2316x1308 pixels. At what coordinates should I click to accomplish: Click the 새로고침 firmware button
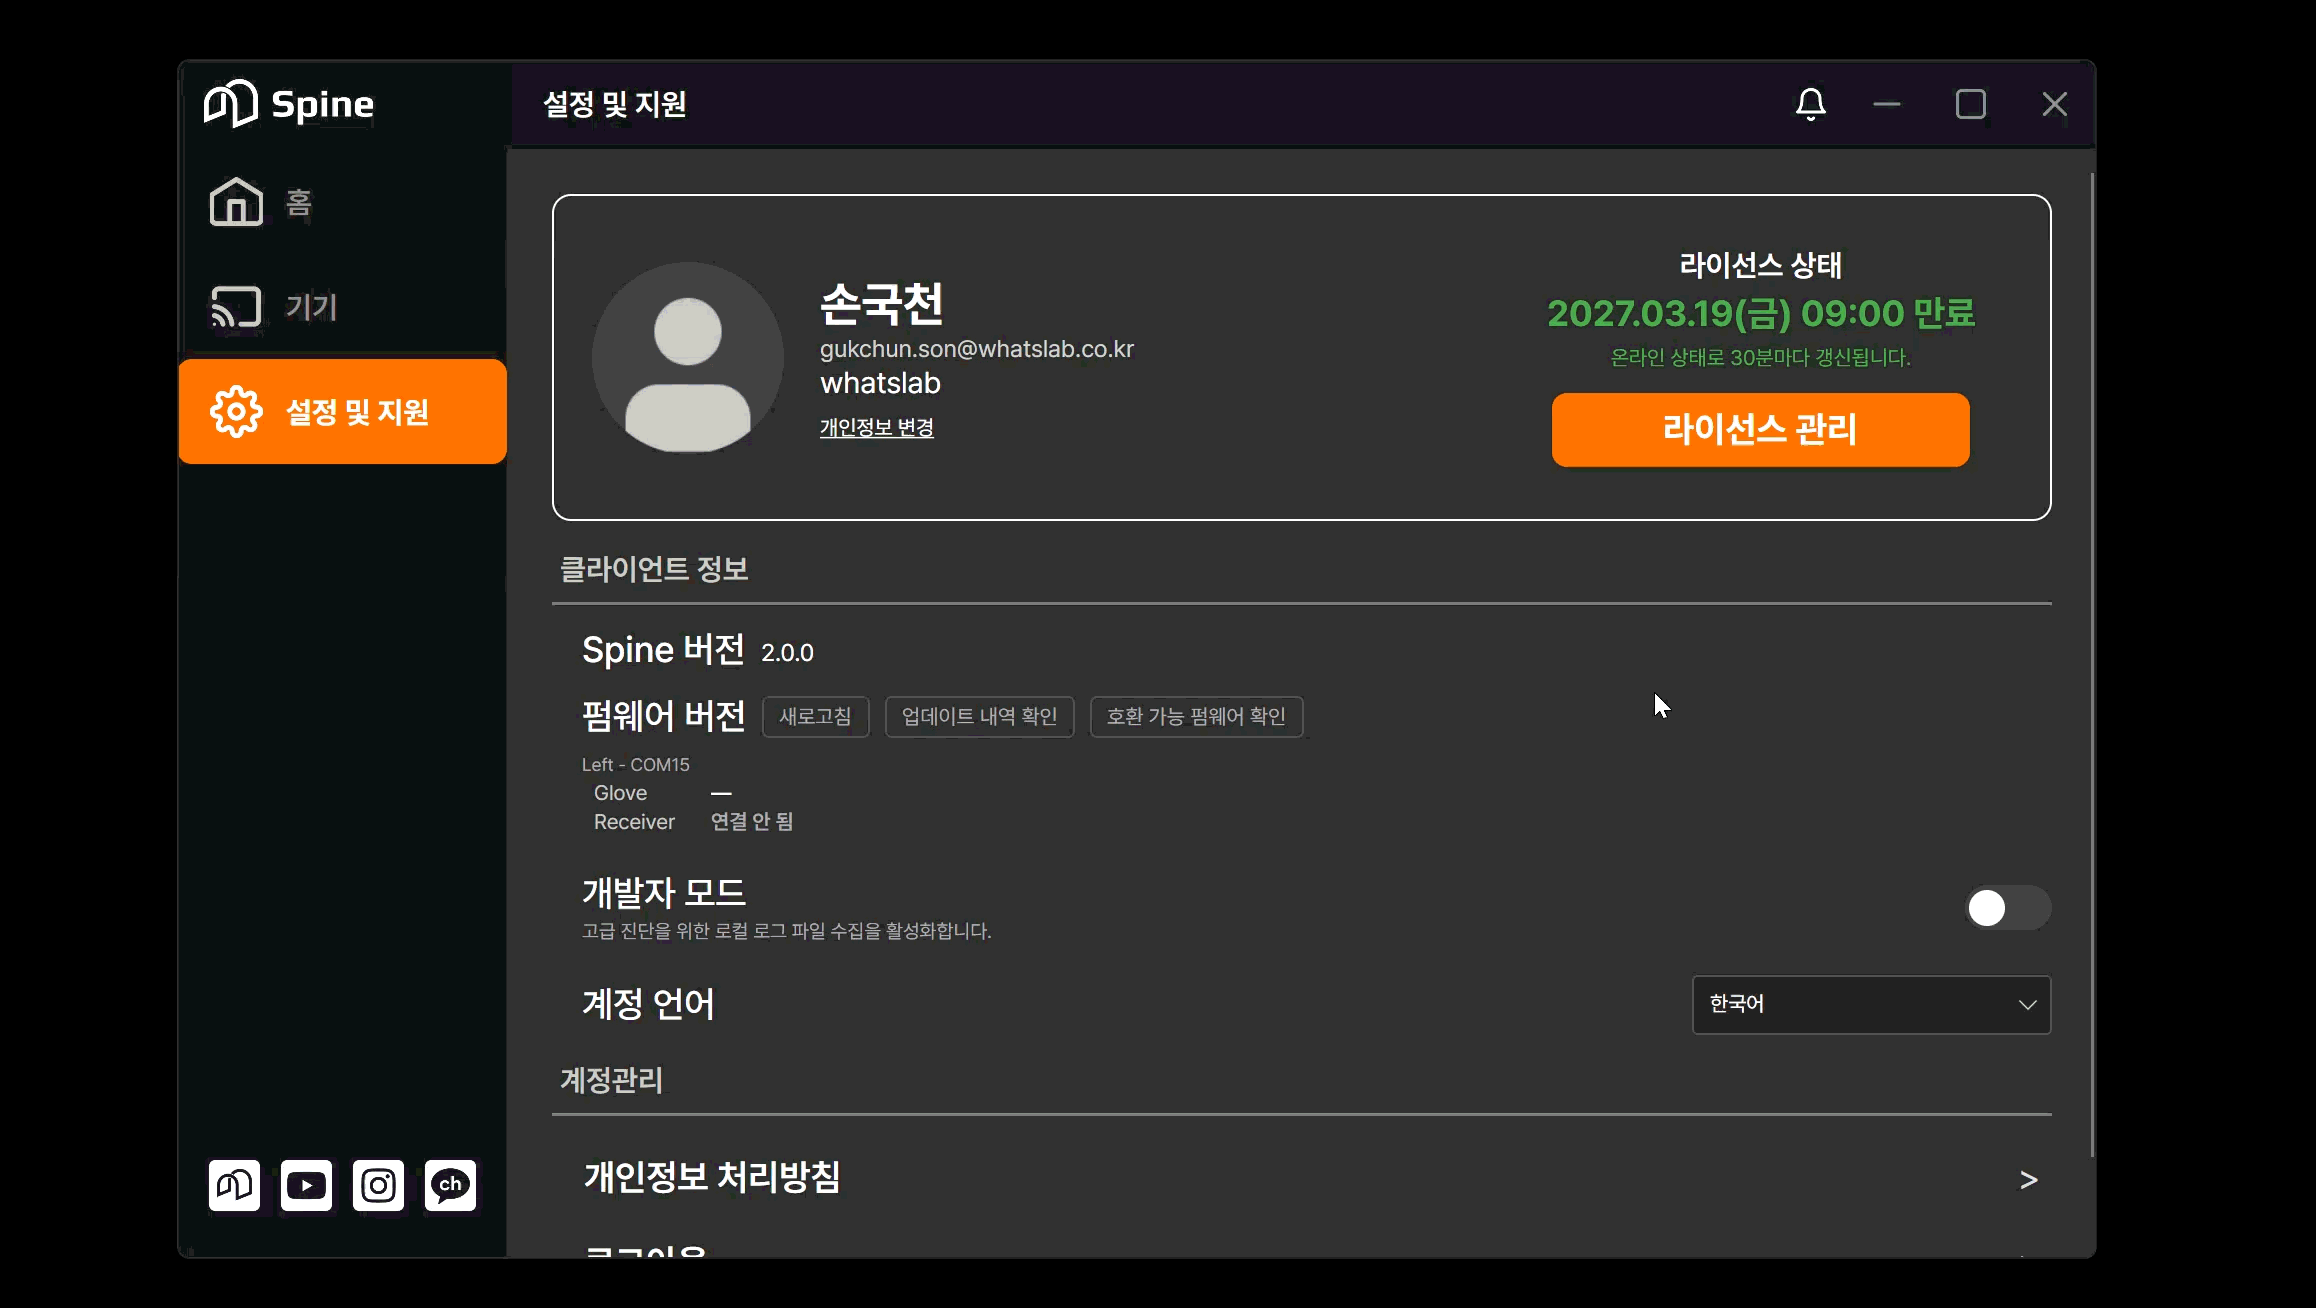[815, 716]
